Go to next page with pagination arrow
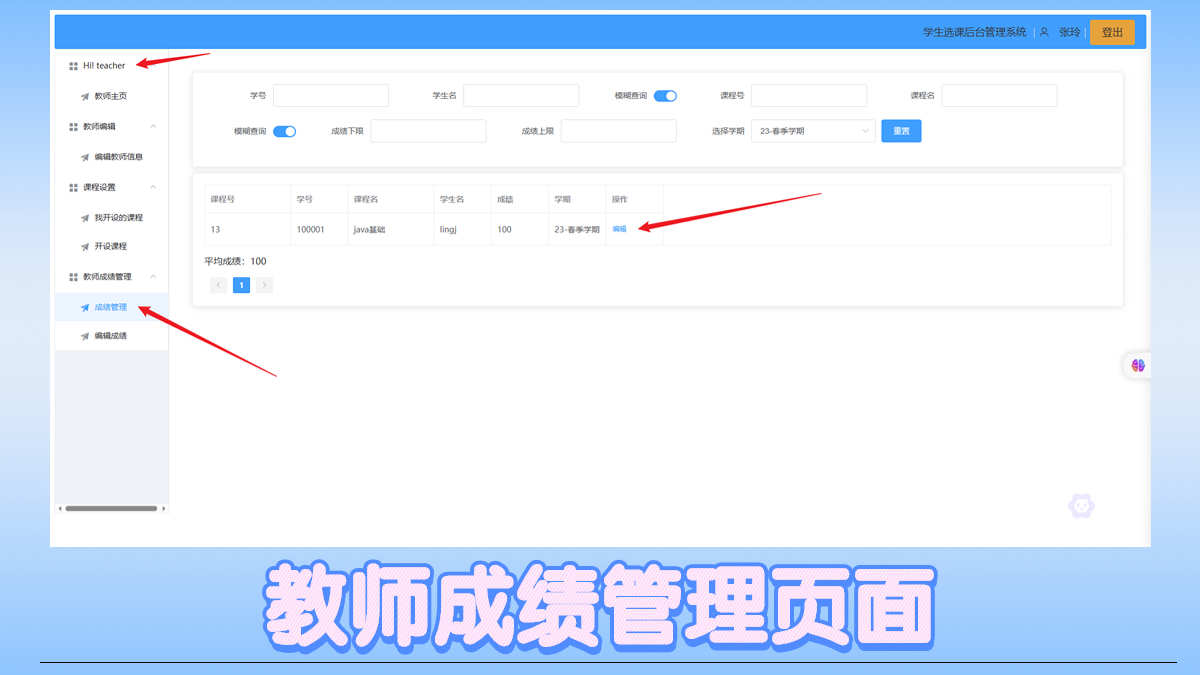 click(x=264, y=285)
